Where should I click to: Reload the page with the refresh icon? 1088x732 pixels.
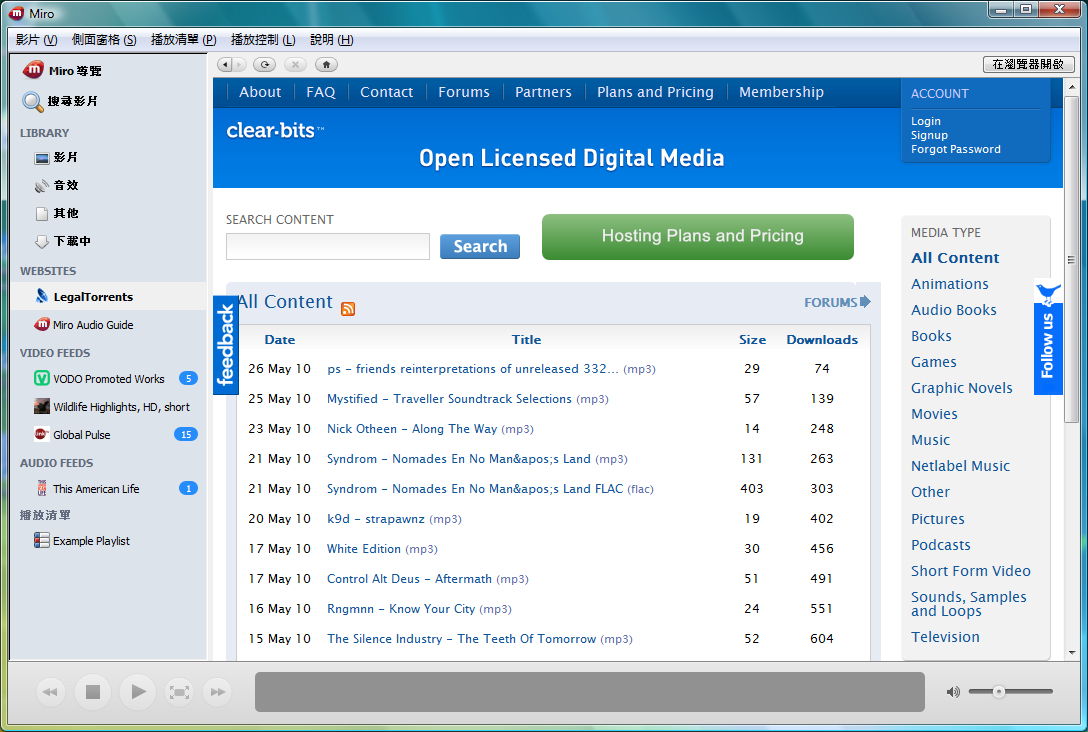click(264, 65)
